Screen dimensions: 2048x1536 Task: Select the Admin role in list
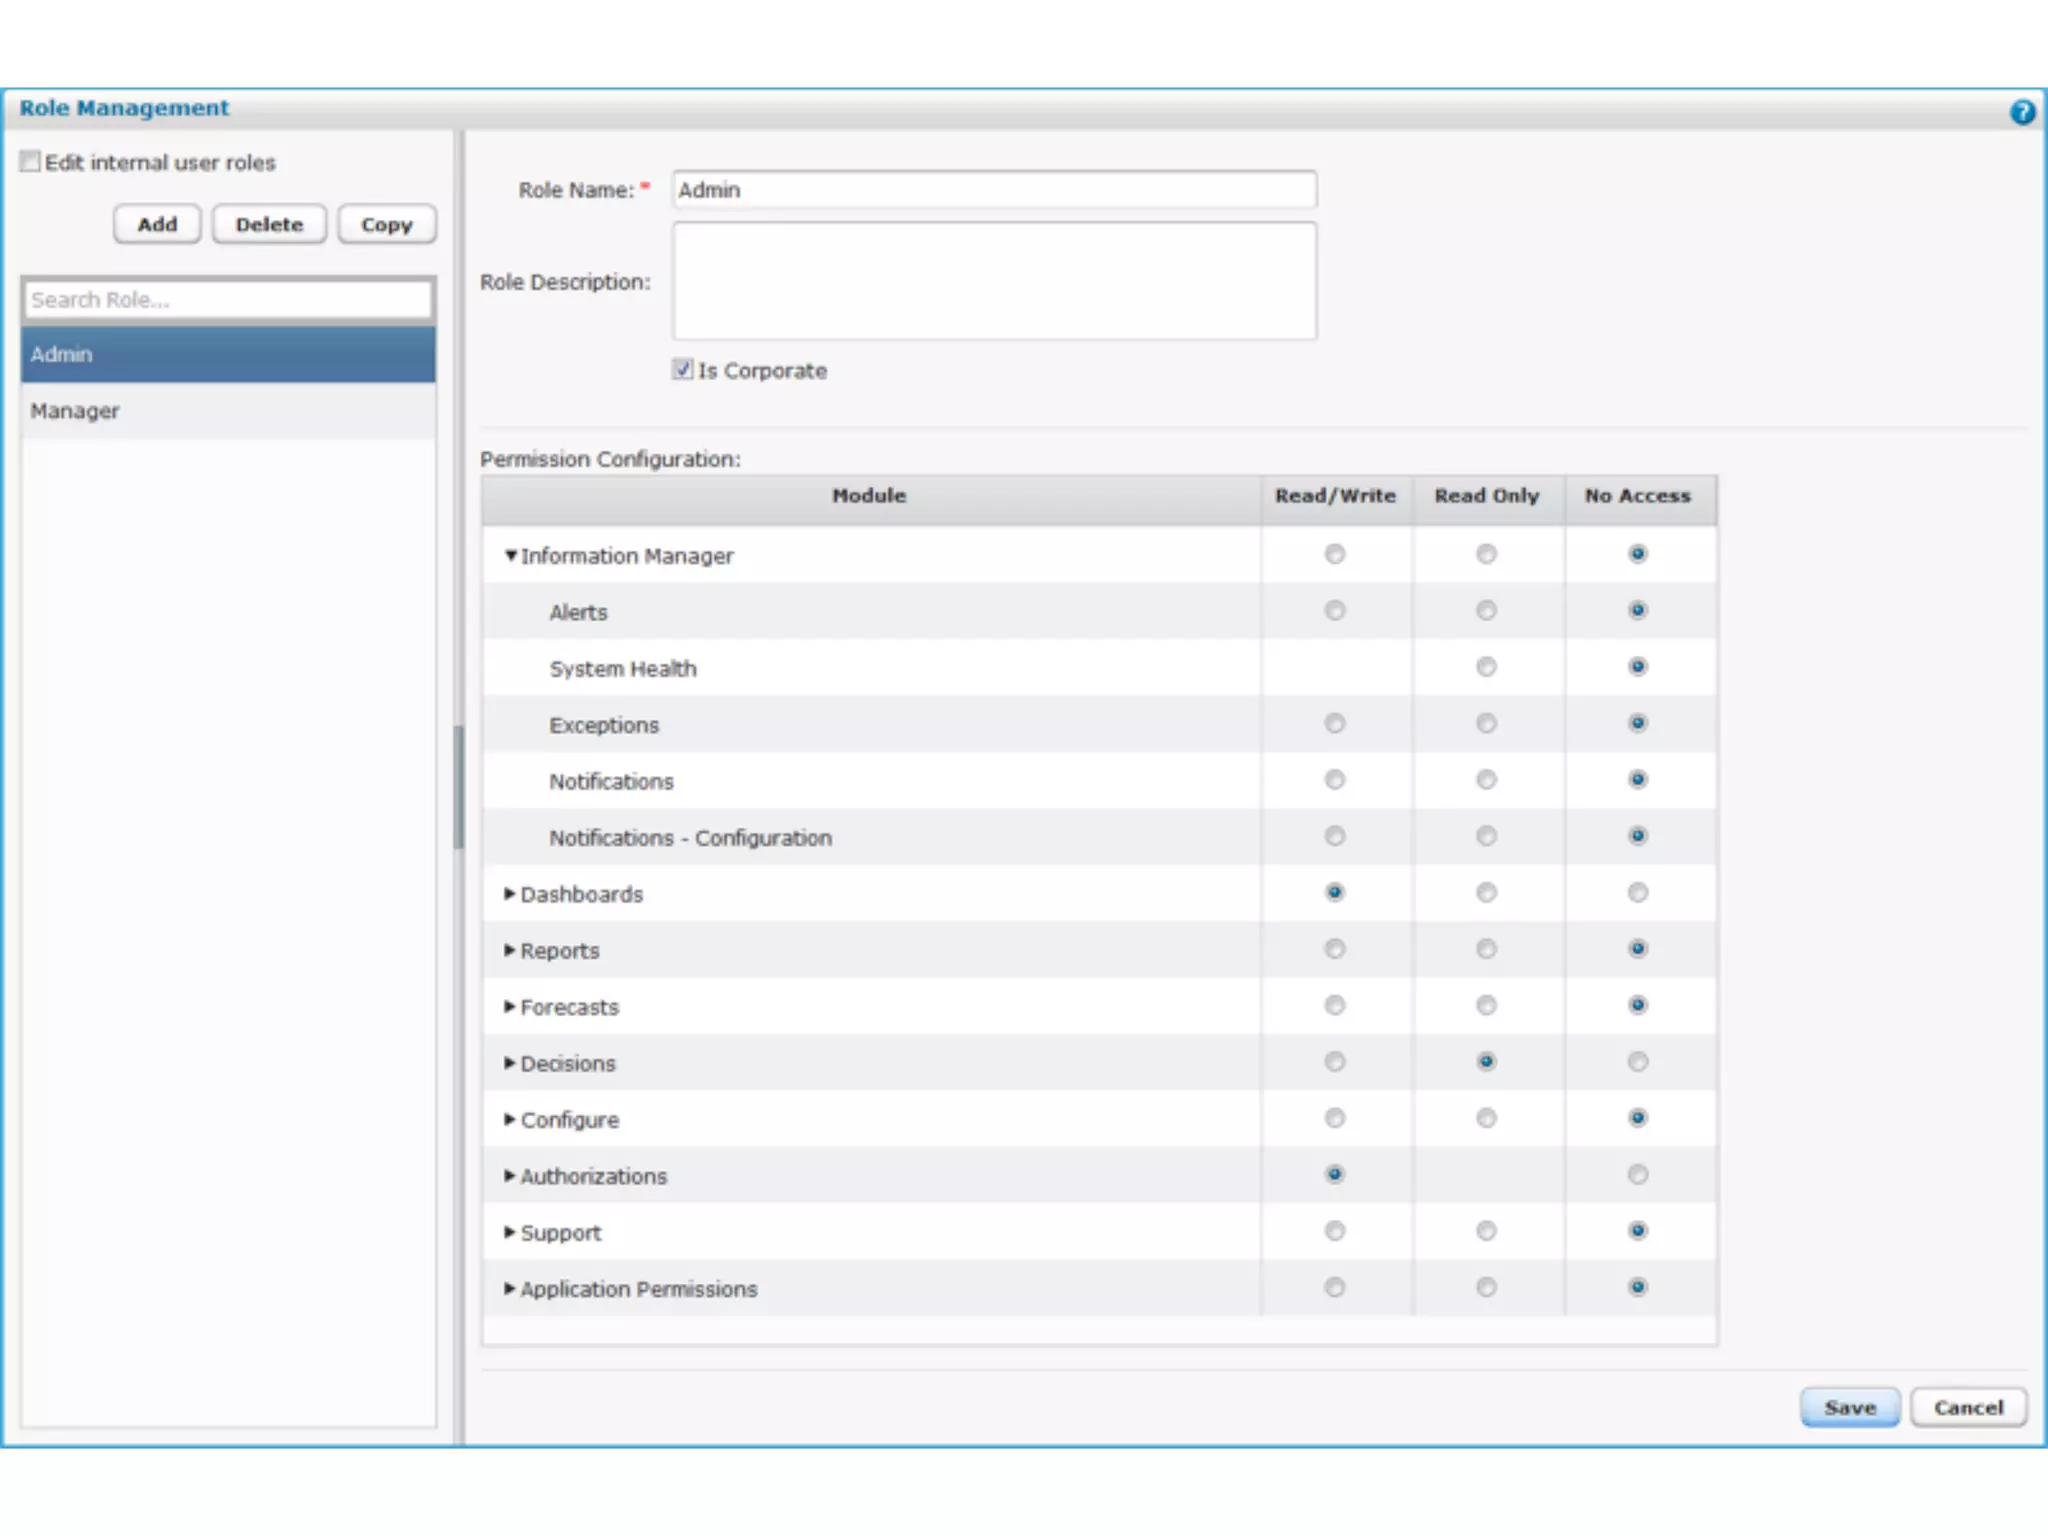(228, 354)
